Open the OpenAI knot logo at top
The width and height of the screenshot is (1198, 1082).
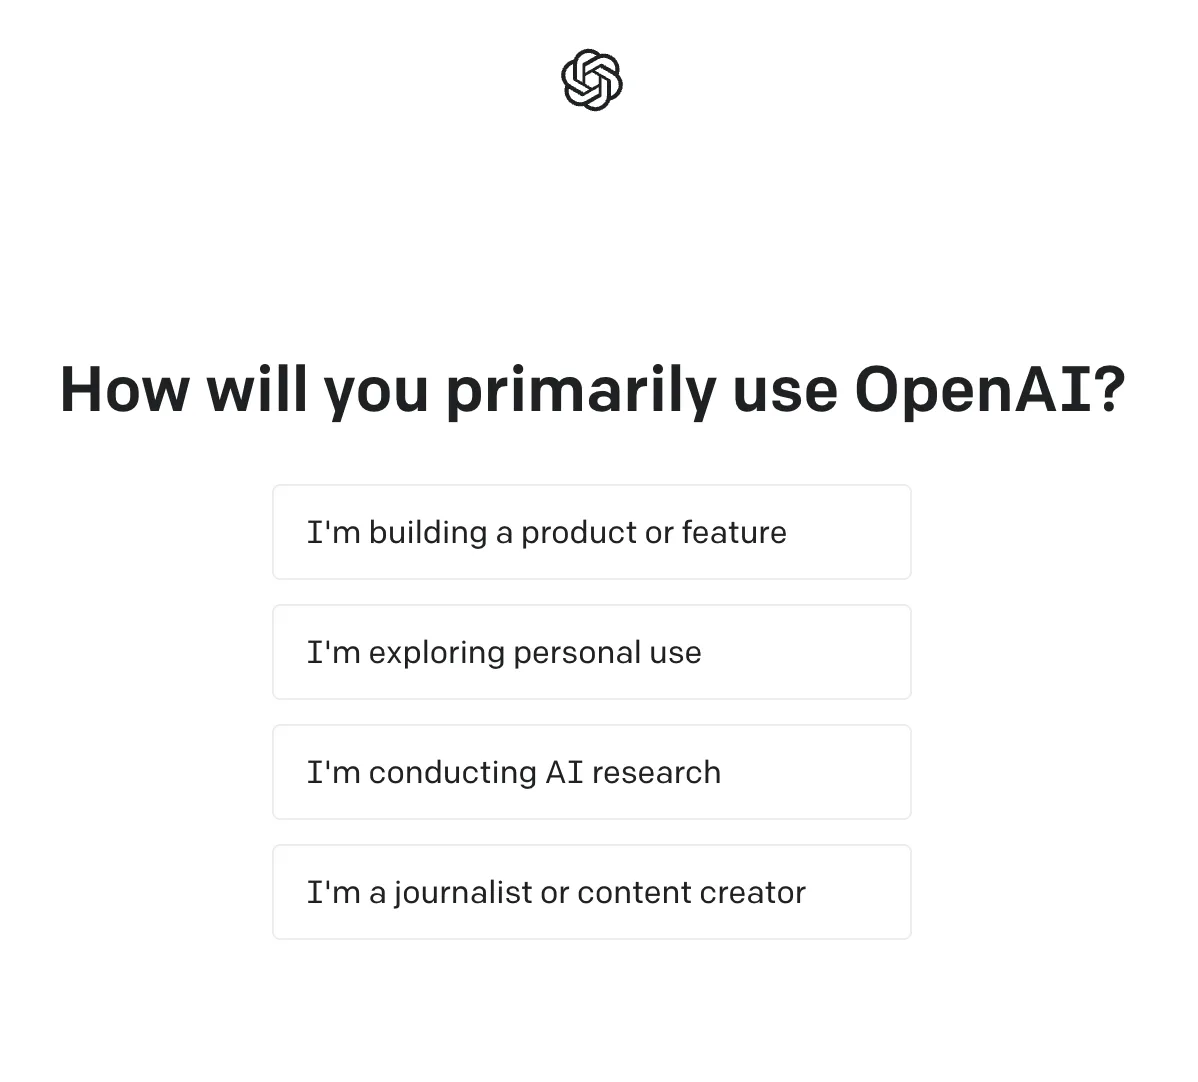592,80
